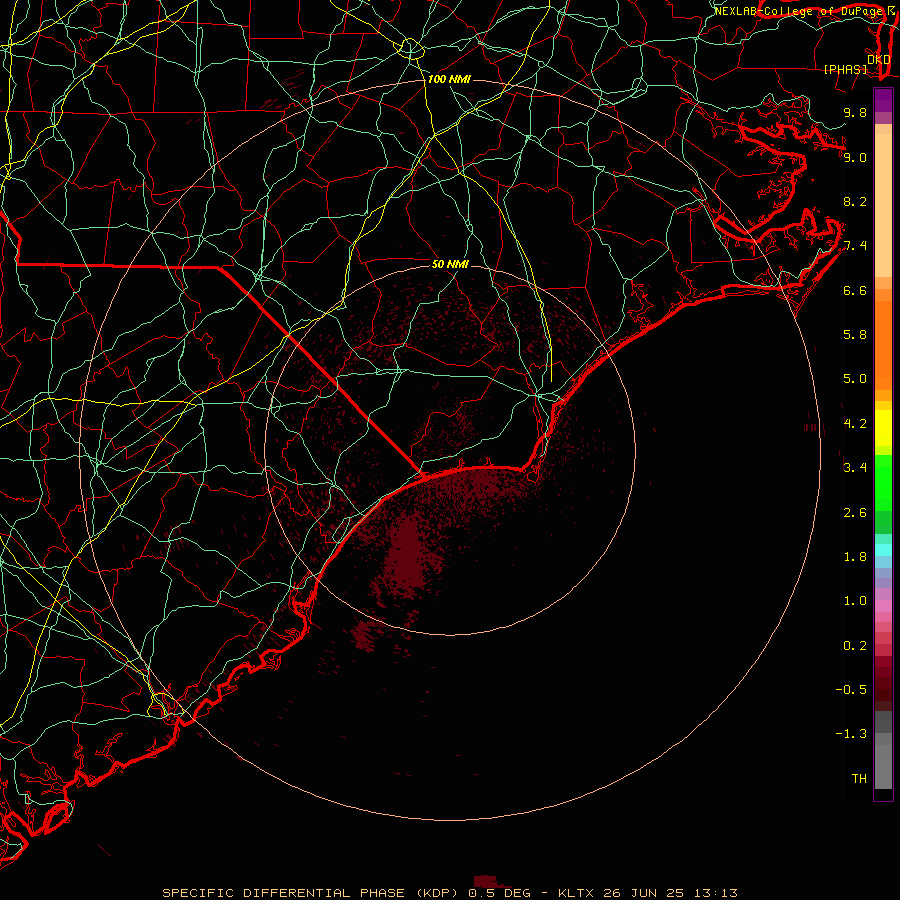Click the large dark red KDP echo offshore

coord(408,554)
